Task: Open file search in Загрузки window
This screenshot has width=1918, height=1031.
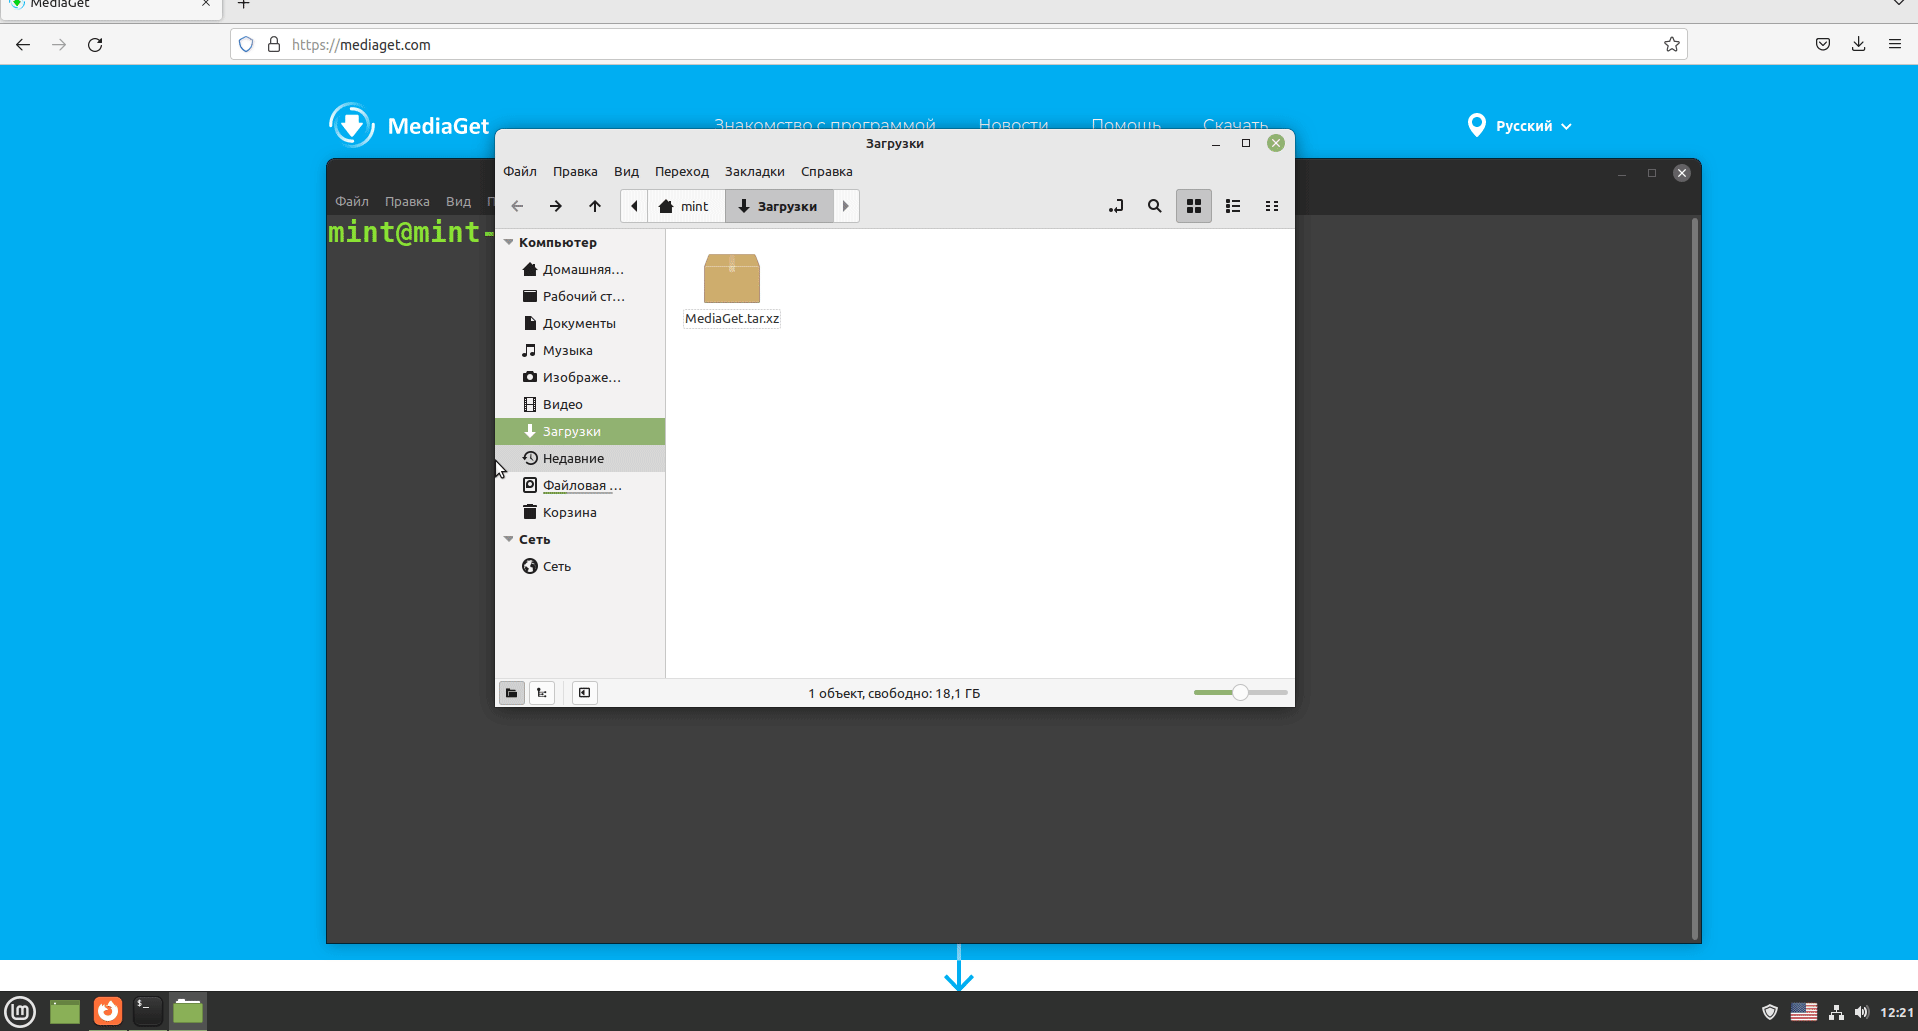Action: (1155, 206)
